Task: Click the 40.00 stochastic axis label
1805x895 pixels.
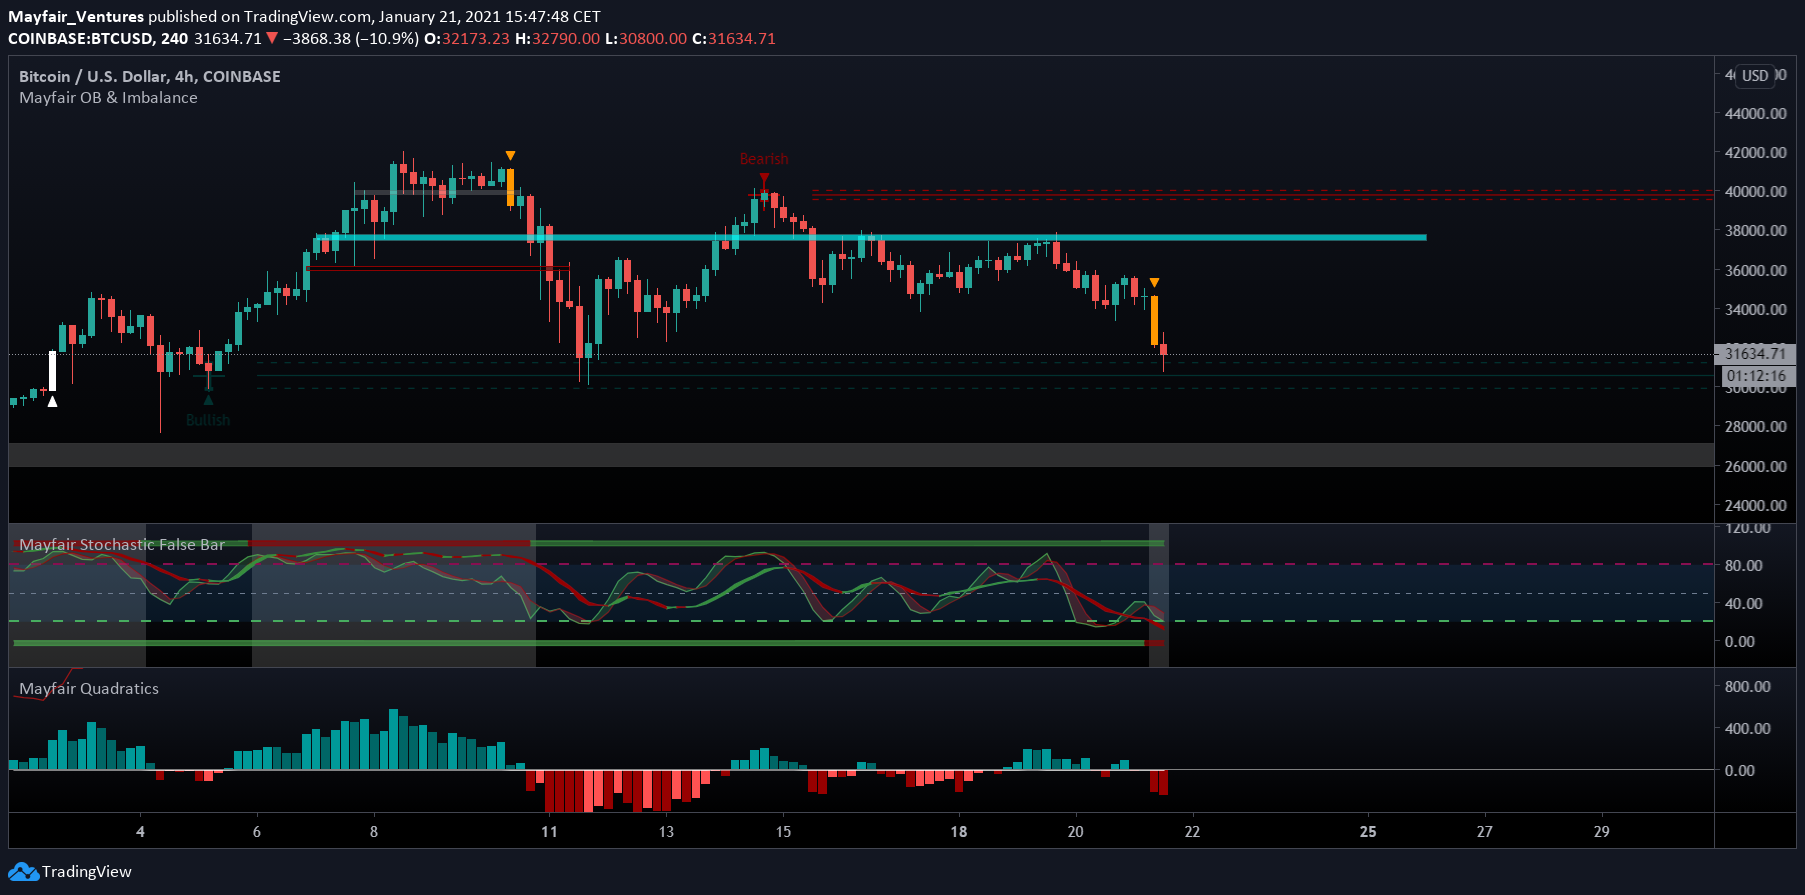Action: 1743,603
